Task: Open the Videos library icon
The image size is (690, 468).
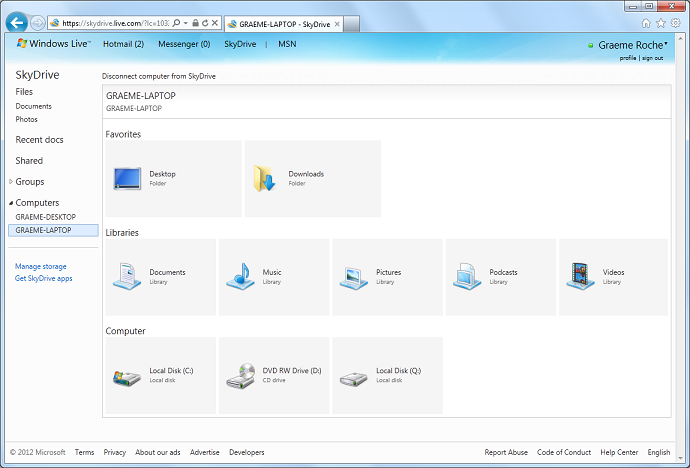Action: 581,276
